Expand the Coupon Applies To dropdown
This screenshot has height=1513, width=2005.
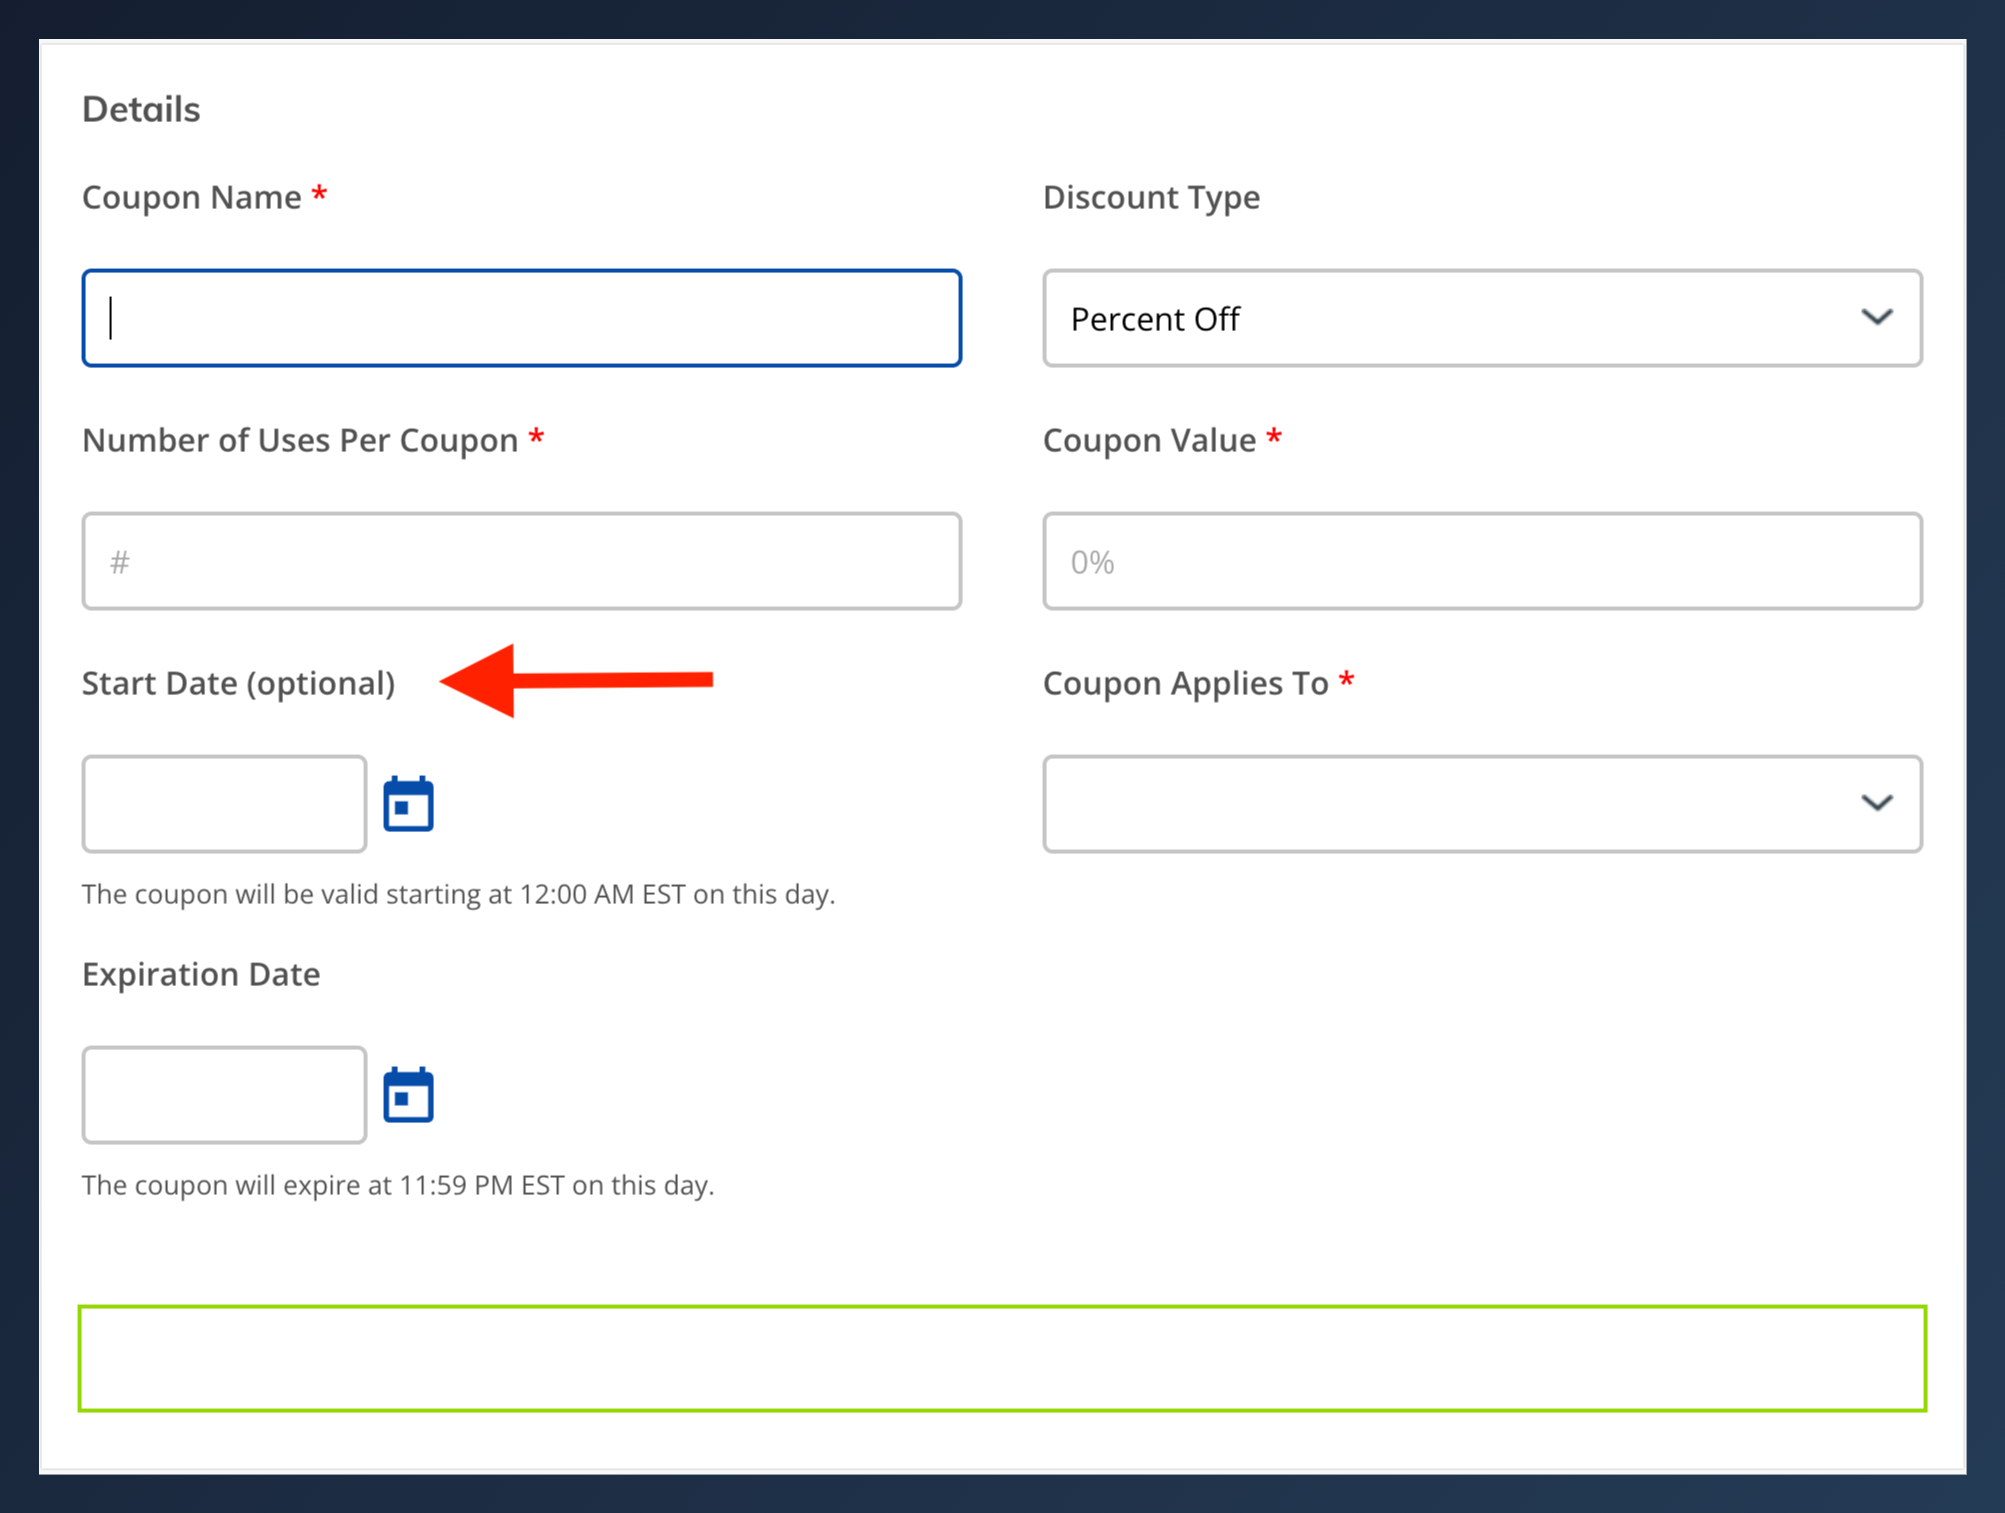coord(1482,804)
